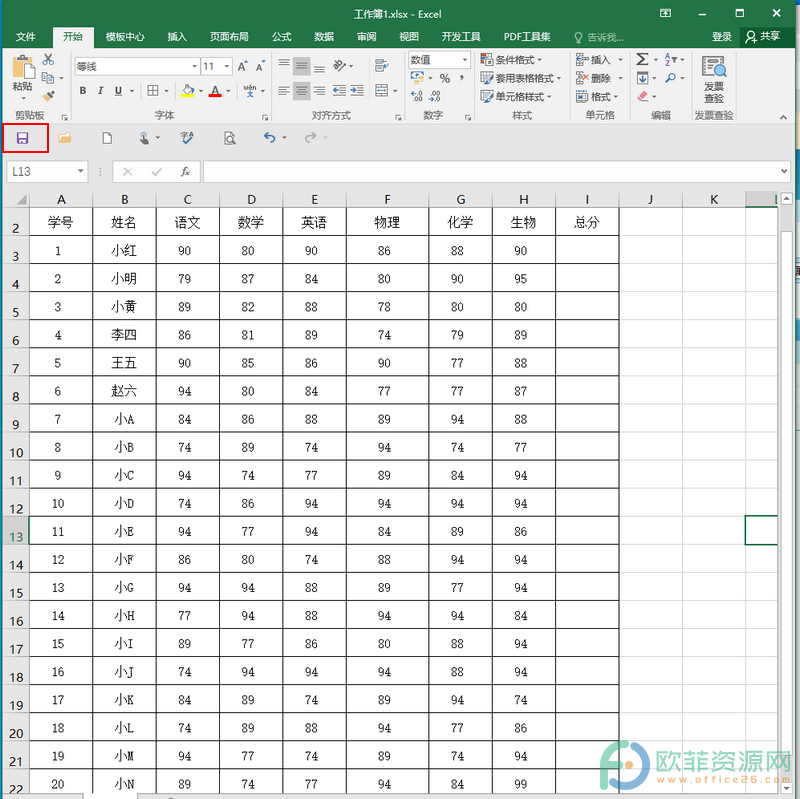
Task: Click 共享 Share button
Action: [x=763, y=37]
